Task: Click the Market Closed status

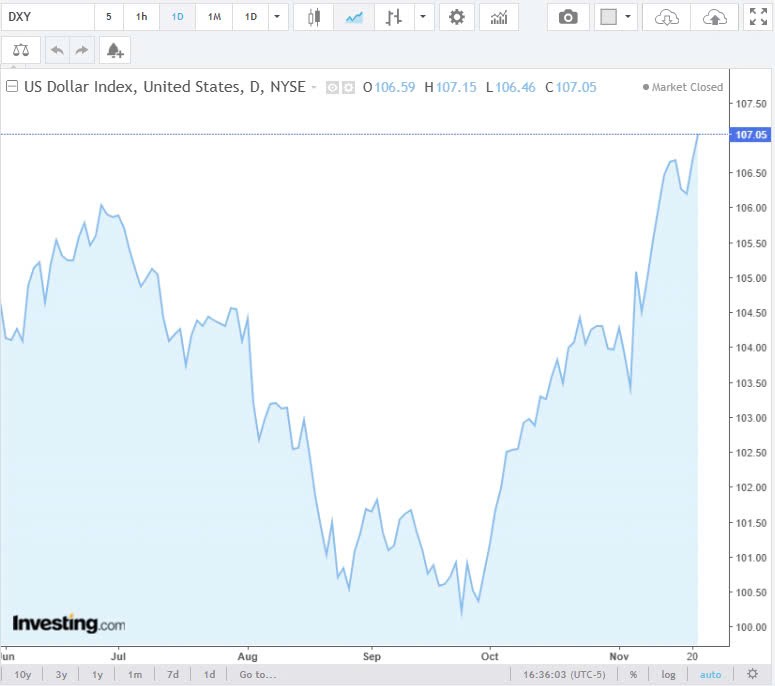Action: point(683,87)
